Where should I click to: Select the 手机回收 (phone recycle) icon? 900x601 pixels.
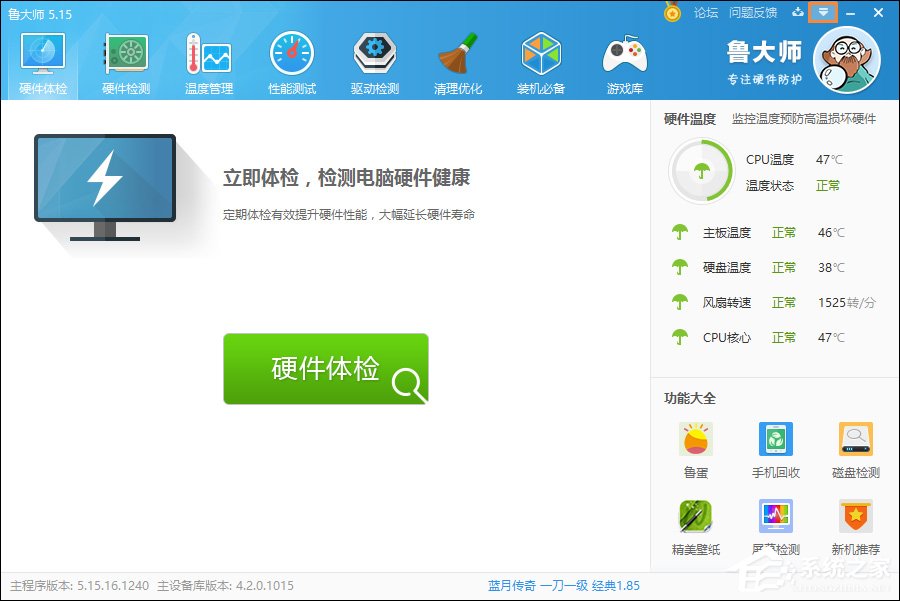point(775,438)
